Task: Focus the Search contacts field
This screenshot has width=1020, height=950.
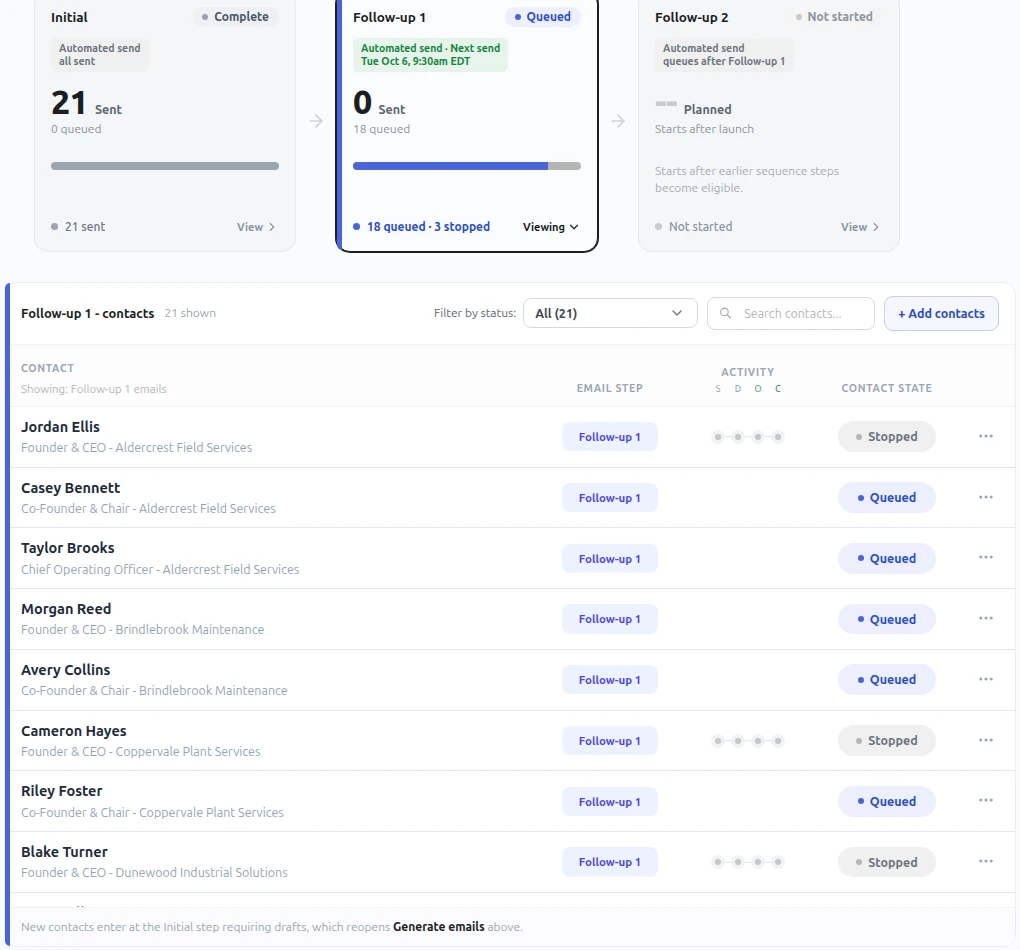Action: coord(791,313)
